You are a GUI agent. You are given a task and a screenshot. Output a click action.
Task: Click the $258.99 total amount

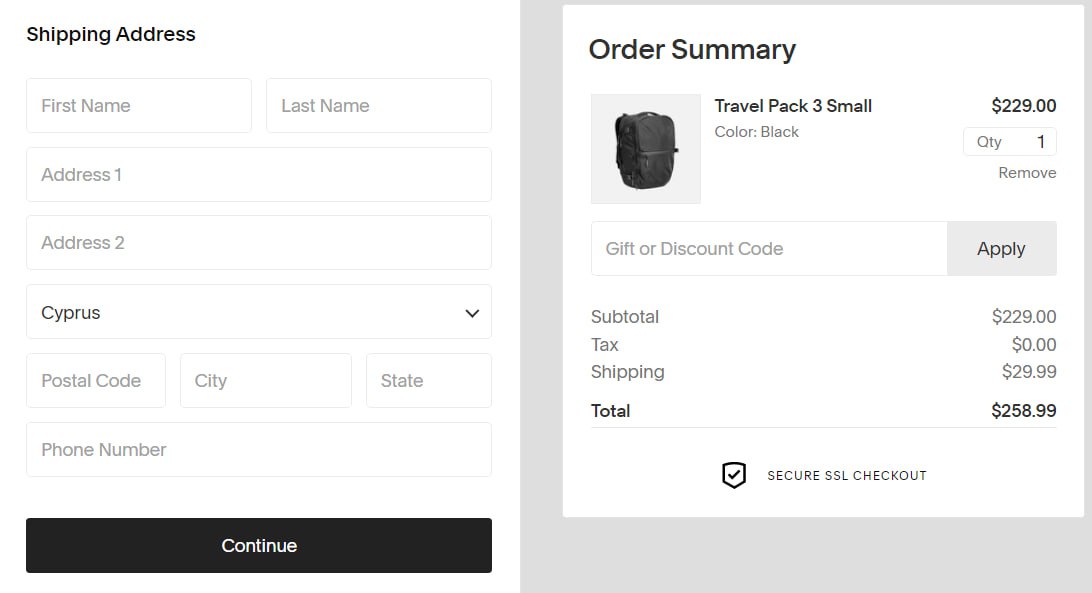[x=1023, y=411]
